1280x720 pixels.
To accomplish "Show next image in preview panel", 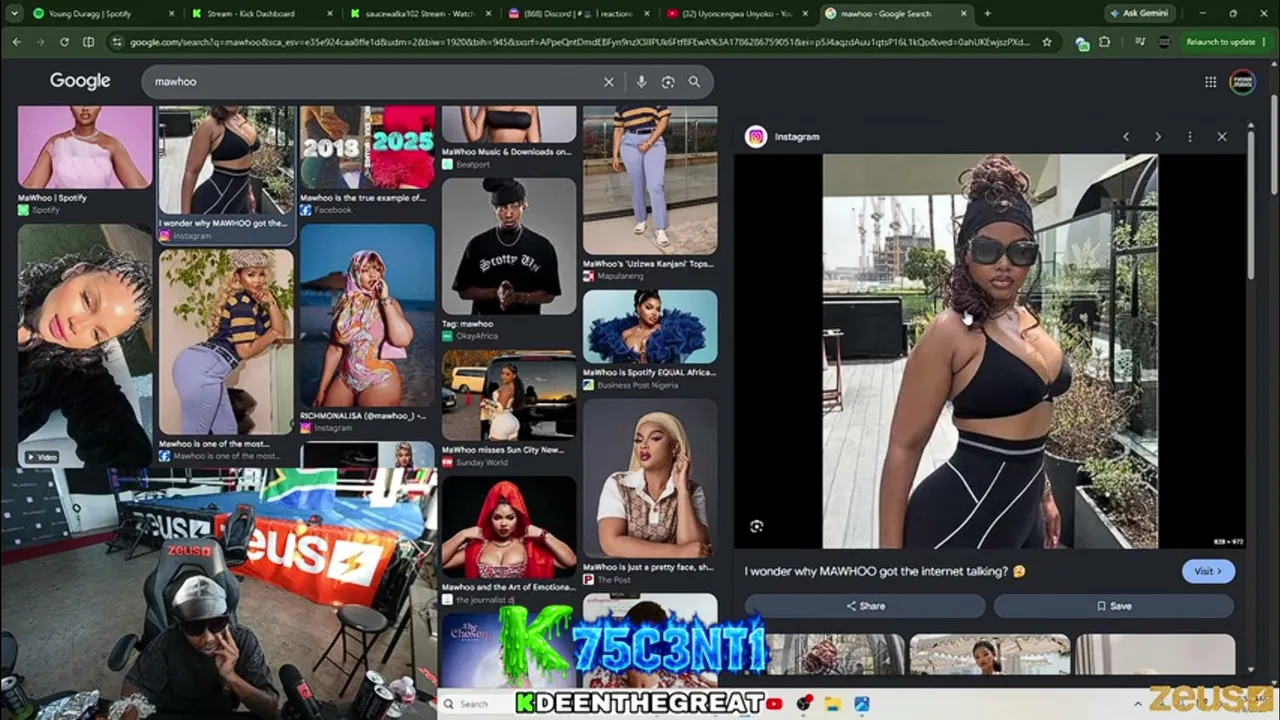I will coord(1158,137).
